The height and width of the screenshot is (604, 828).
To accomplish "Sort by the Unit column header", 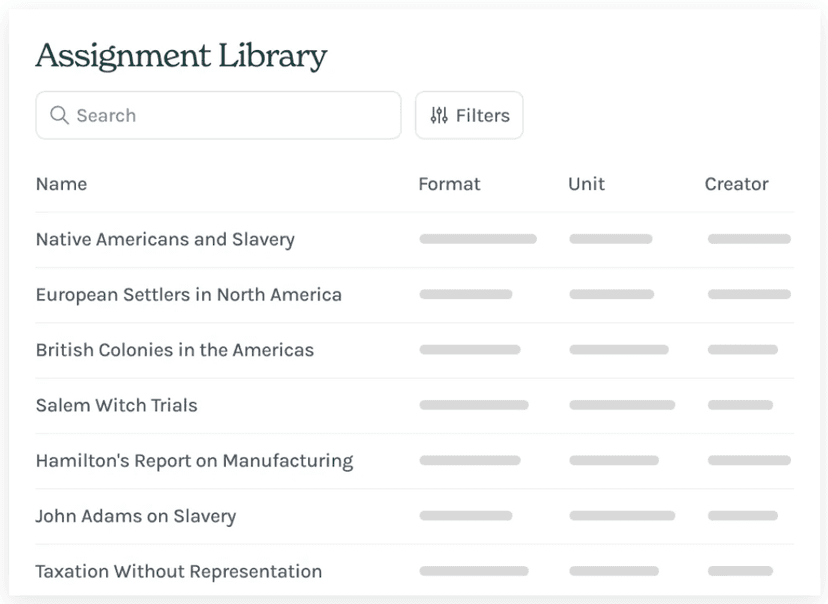I will click(586, 184).
